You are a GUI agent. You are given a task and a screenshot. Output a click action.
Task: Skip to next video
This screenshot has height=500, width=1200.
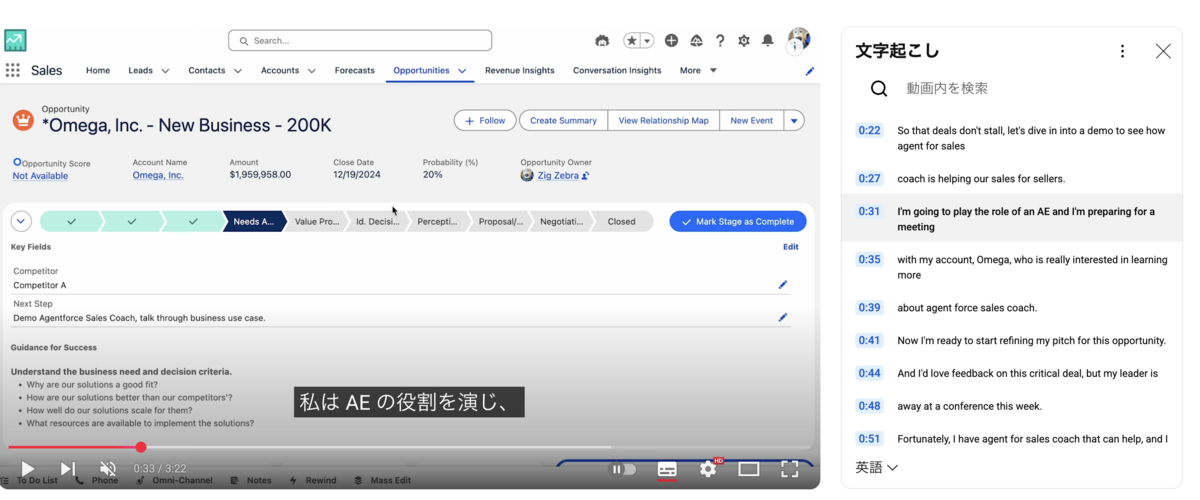pyautogui.click(x=67, y=469)
